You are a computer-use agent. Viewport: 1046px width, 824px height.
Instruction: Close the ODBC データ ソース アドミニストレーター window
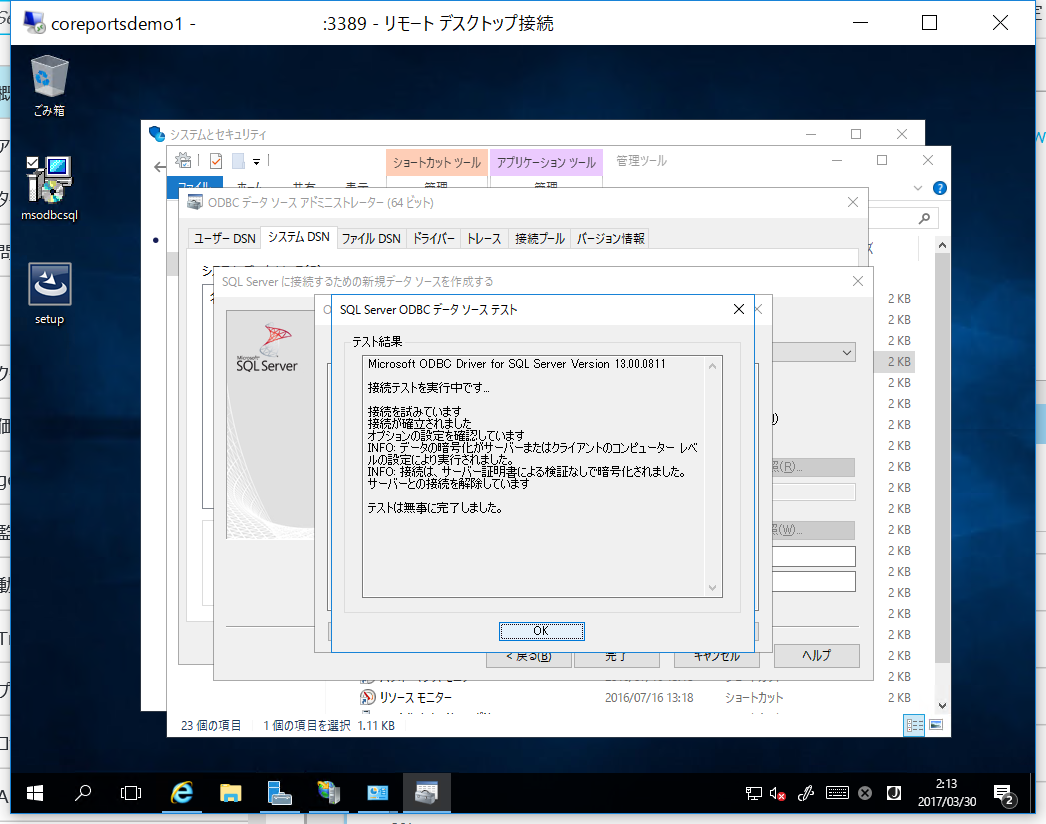[x=853, y=202]
